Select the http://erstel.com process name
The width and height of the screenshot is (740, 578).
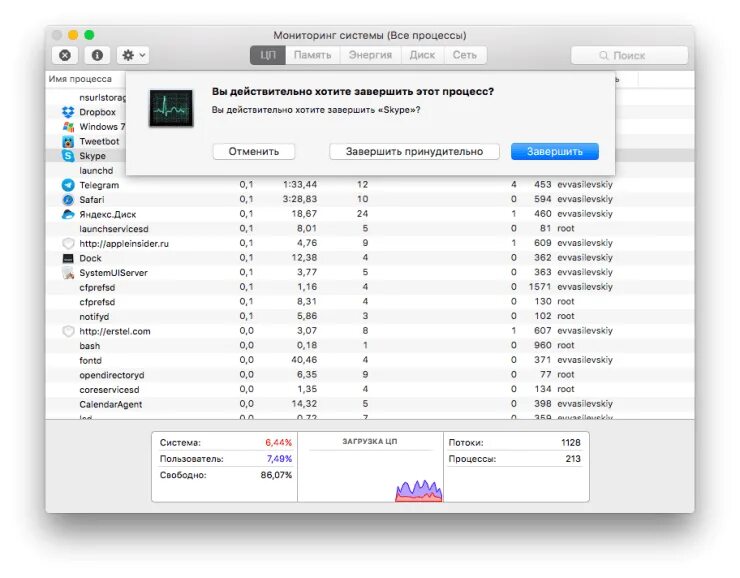pos(115,331)
